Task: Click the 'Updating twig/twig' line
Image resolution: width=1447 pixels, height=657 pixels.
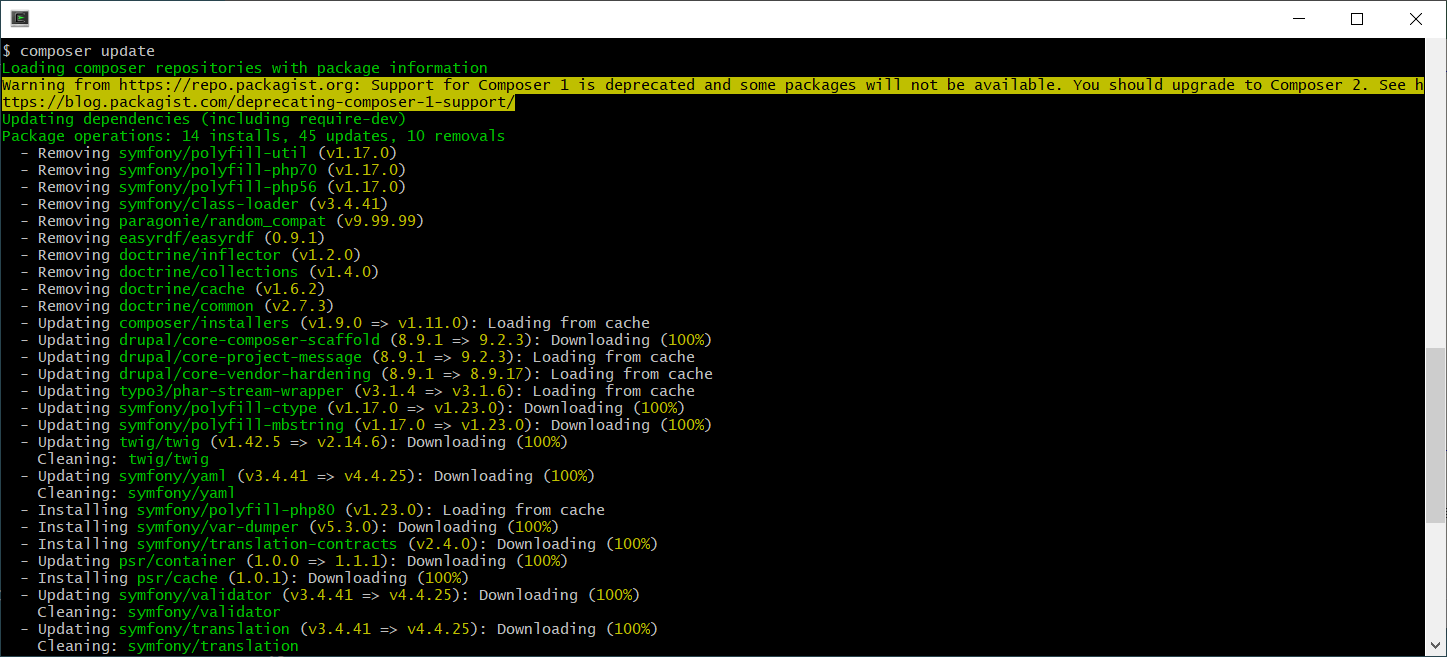Action: point(294,442)
